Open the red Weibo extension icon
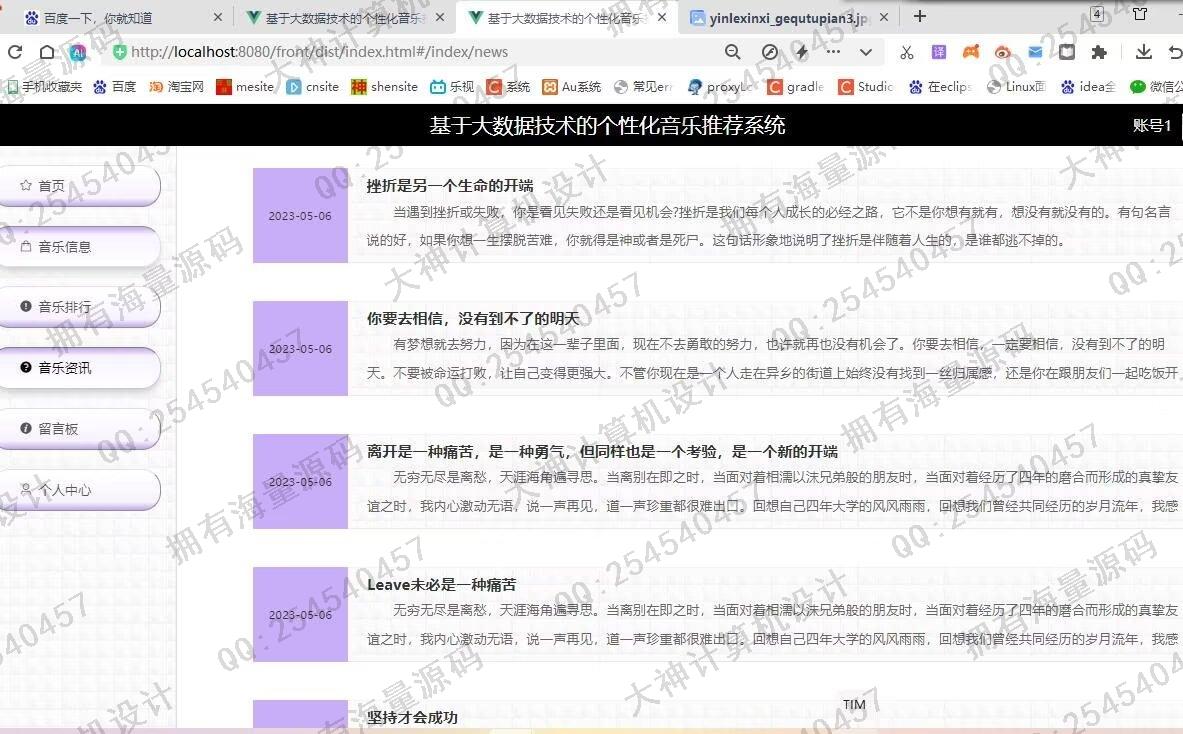The height and width of the screenshot is (734, 1183). tap(1003, 52)
